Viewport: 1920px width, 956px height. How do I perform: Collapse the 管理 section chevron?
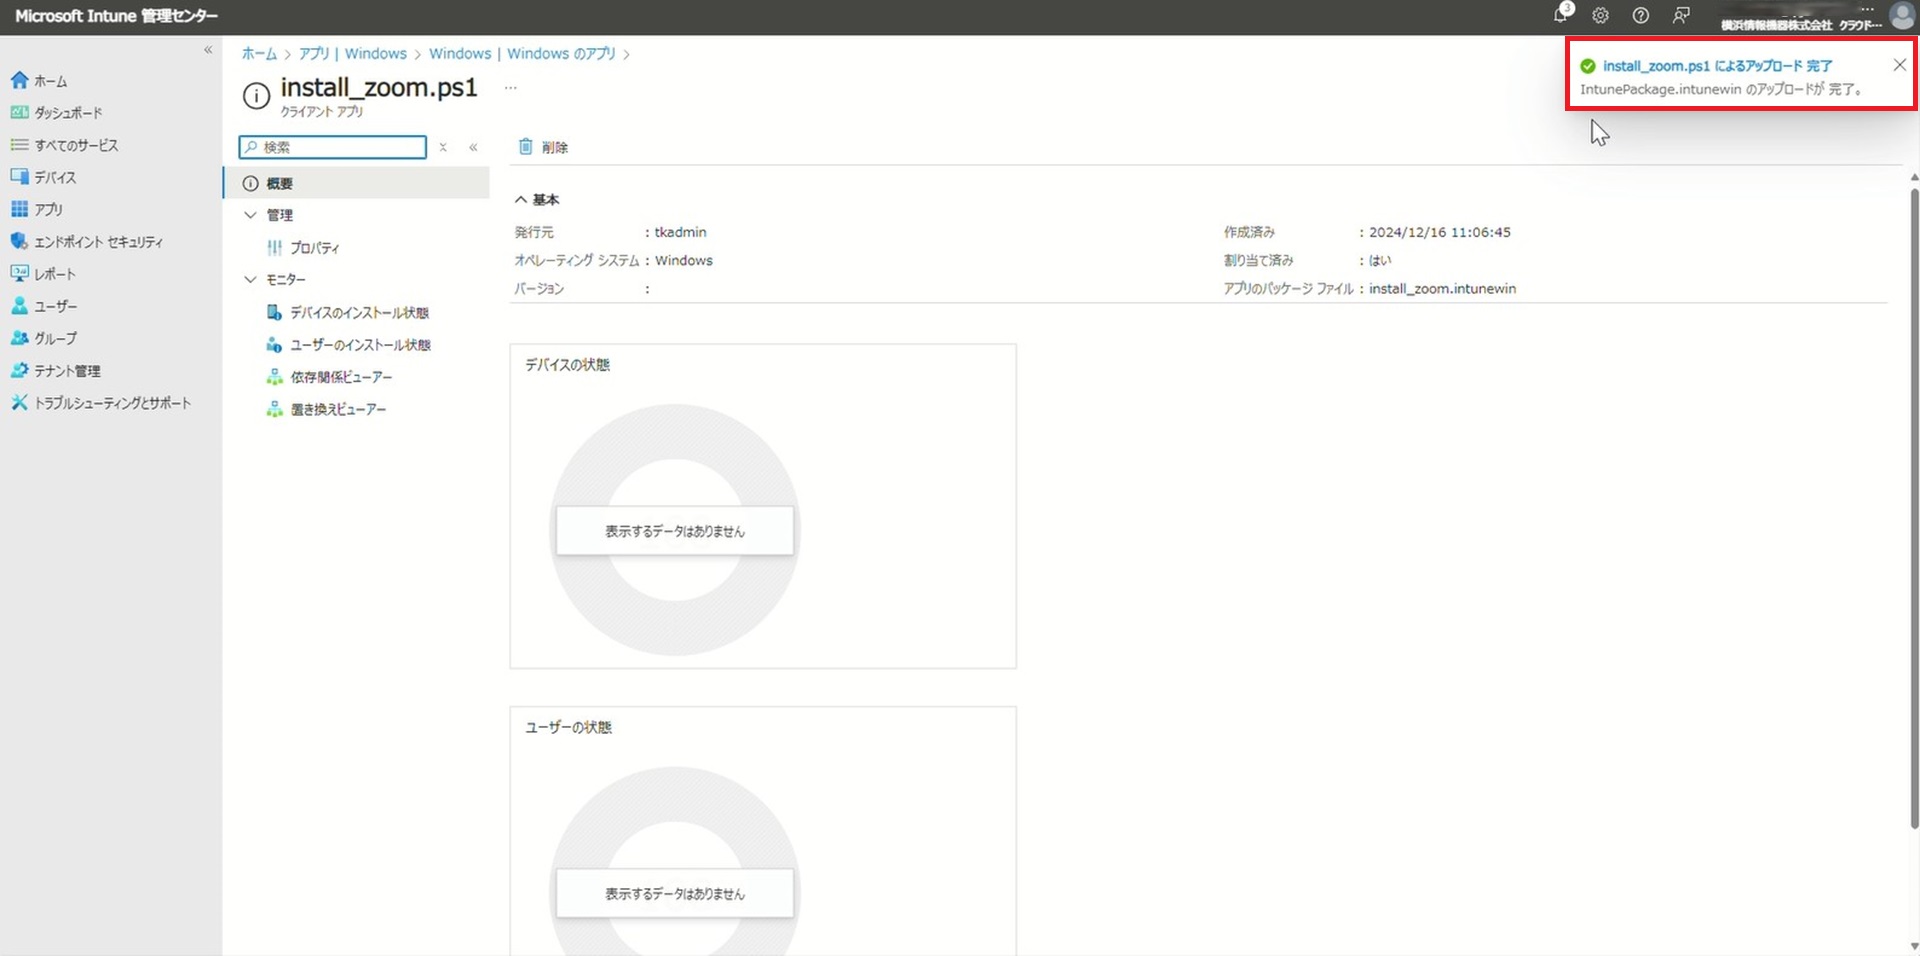pos(250,215)
